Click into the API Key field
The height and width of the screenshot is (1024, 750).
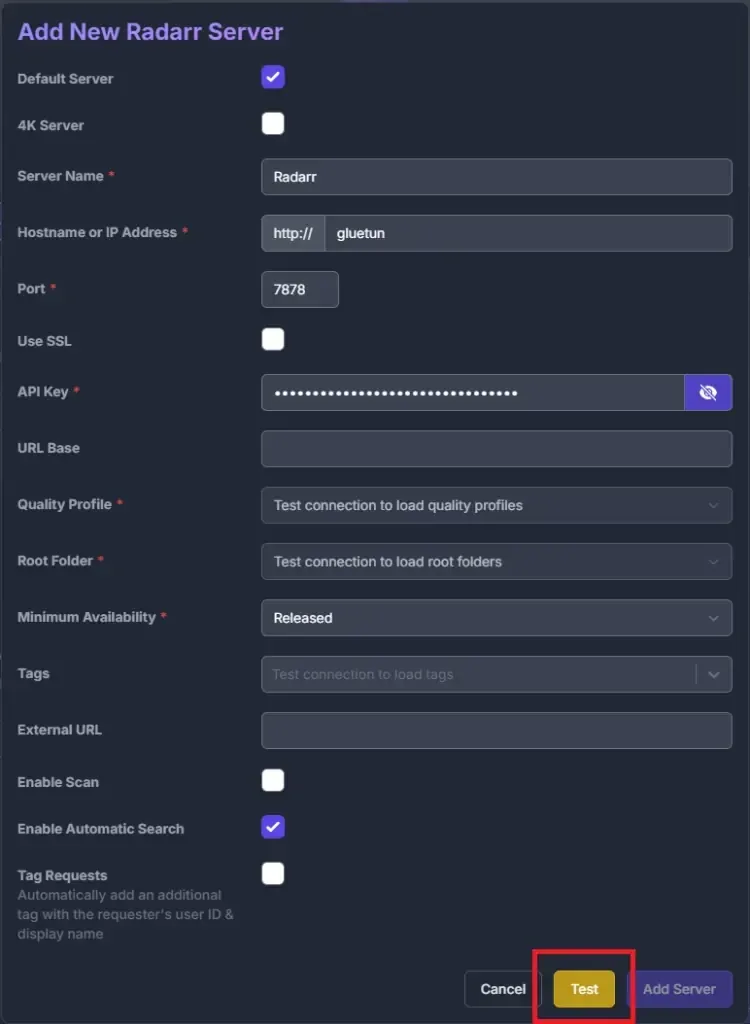click(x=472, y=393)
